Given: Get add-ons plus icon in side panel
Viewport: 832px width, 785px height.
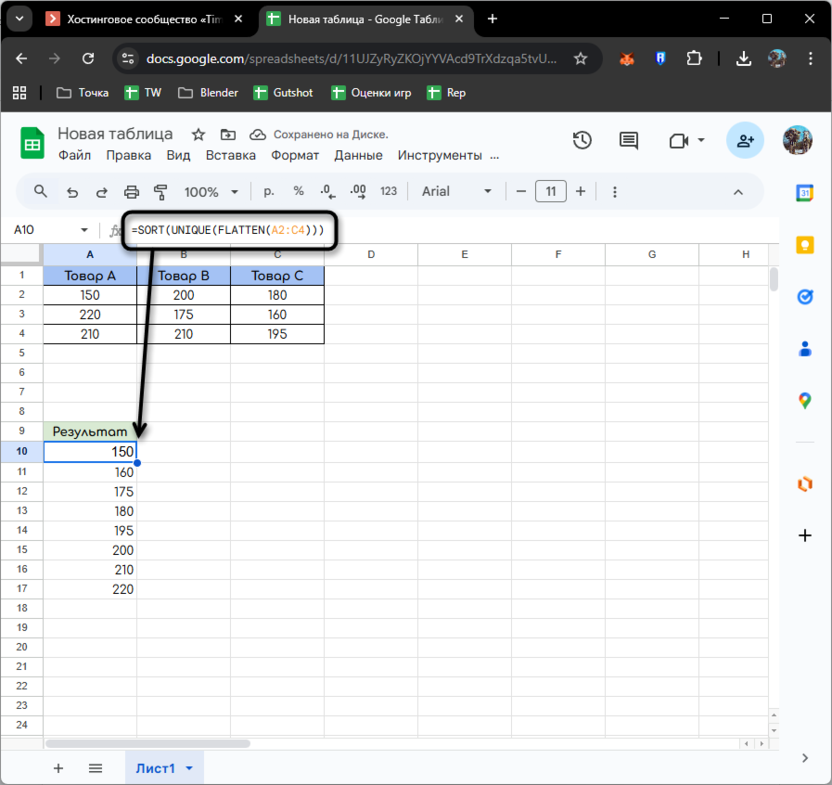Looking at the screenshot, I should (805, 536).
